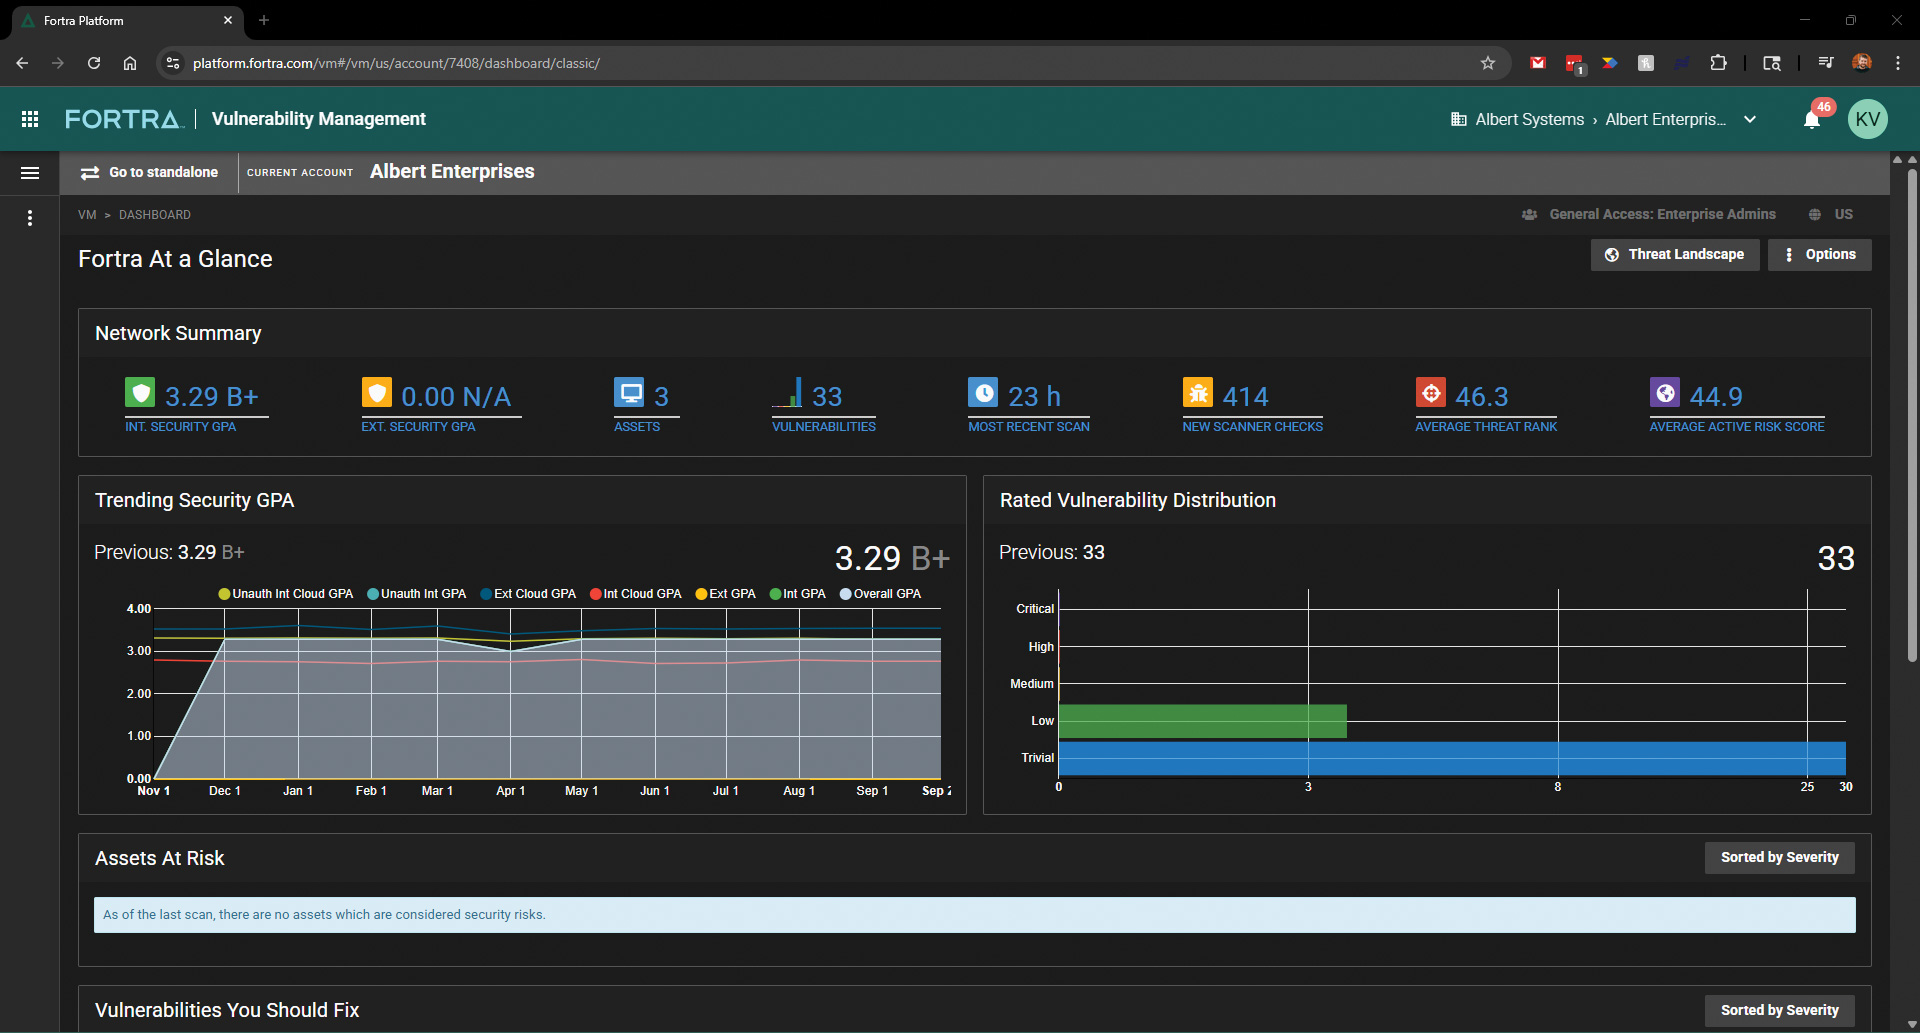Expand the Albert Enterprises account dropdown
This screenshot has width=1920, height=1033.
[1750, 119]
